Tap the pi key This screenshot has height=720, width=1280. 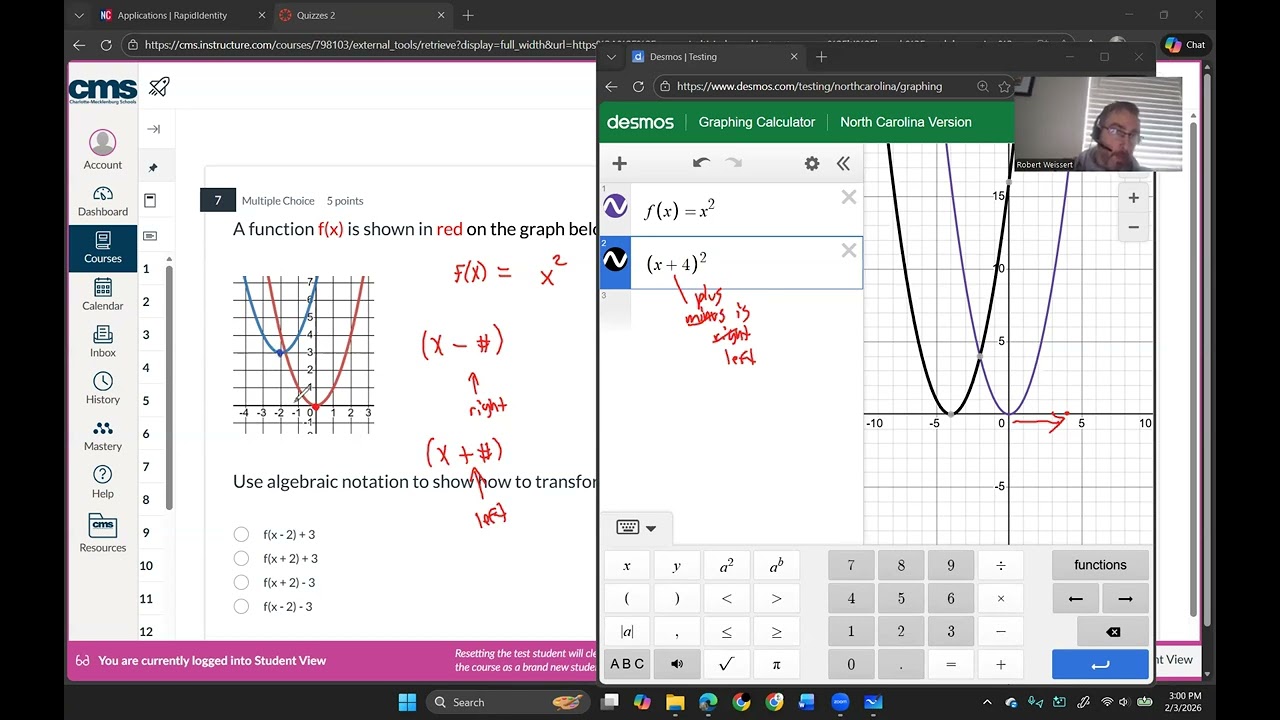[777, 664]
